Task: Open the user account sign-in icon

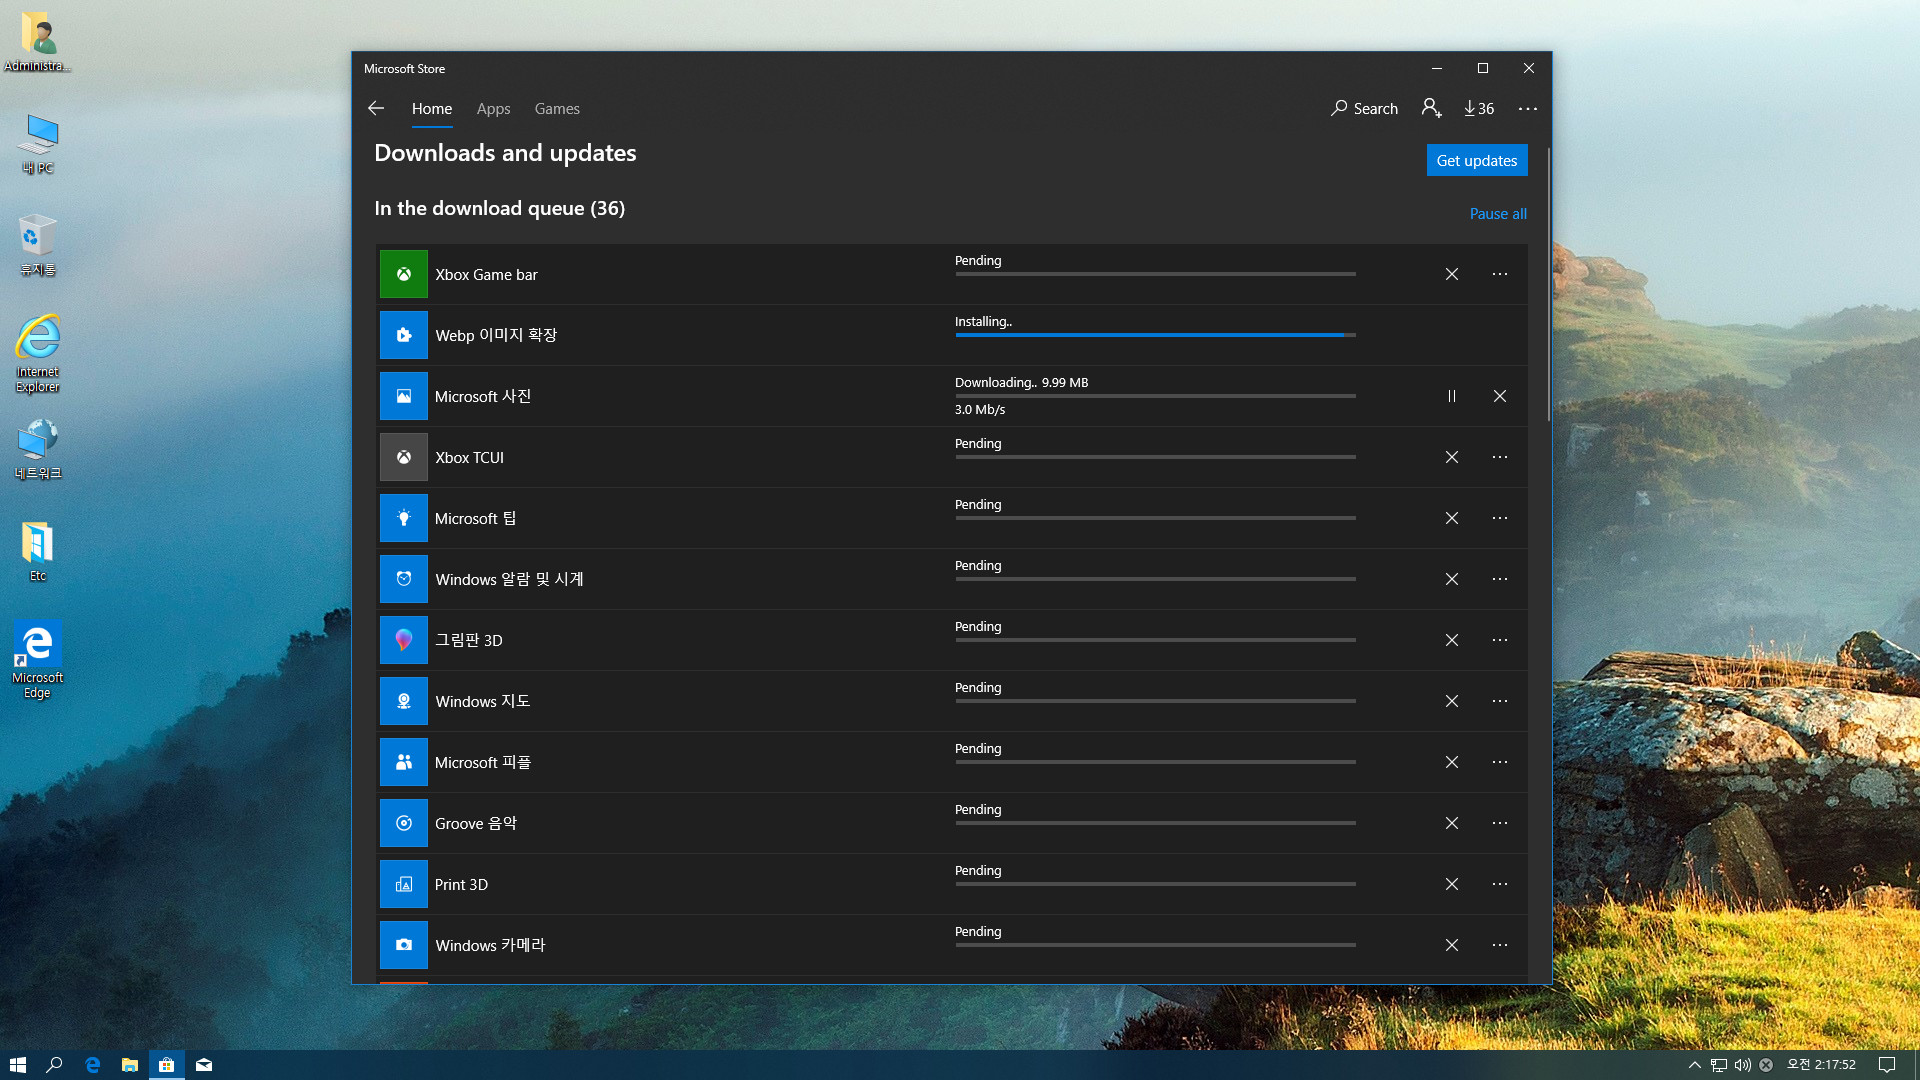Action: 1431,108
